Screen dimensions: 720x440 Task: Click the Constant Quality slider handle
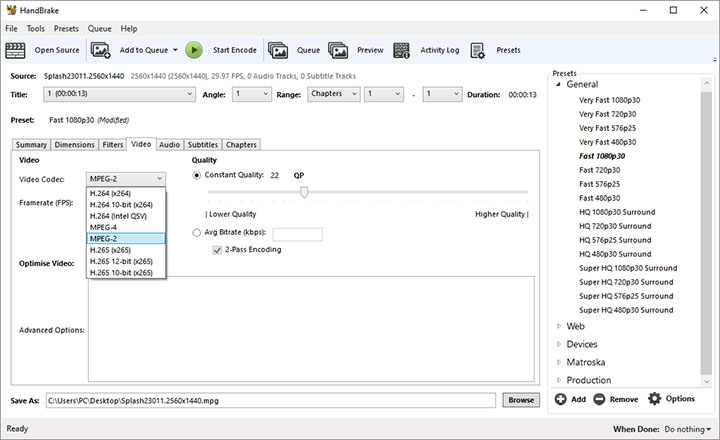point(304,192)
